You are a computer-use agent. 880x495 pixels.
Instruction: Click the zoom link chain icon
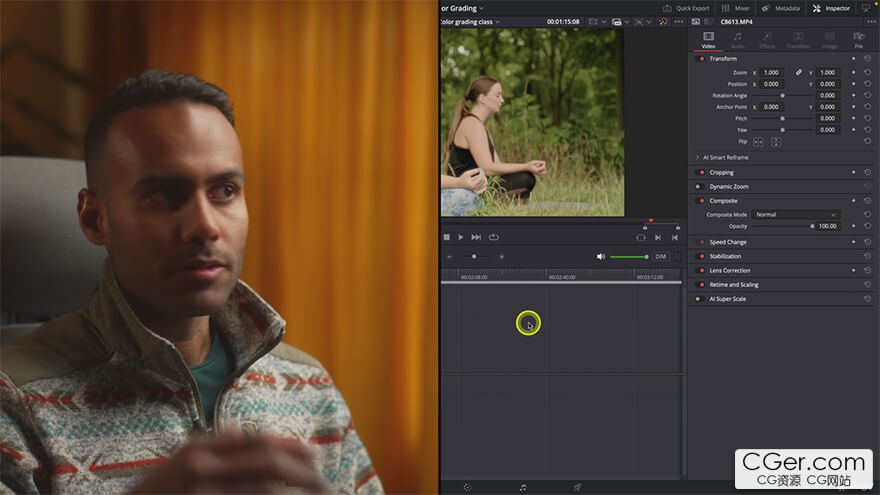(x=799, y=72)
